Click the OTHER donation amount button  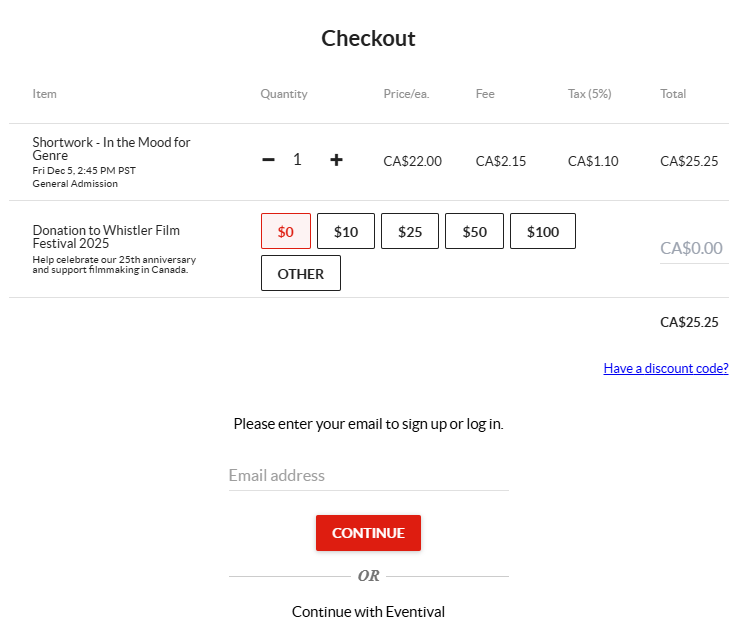coord(301,273)
